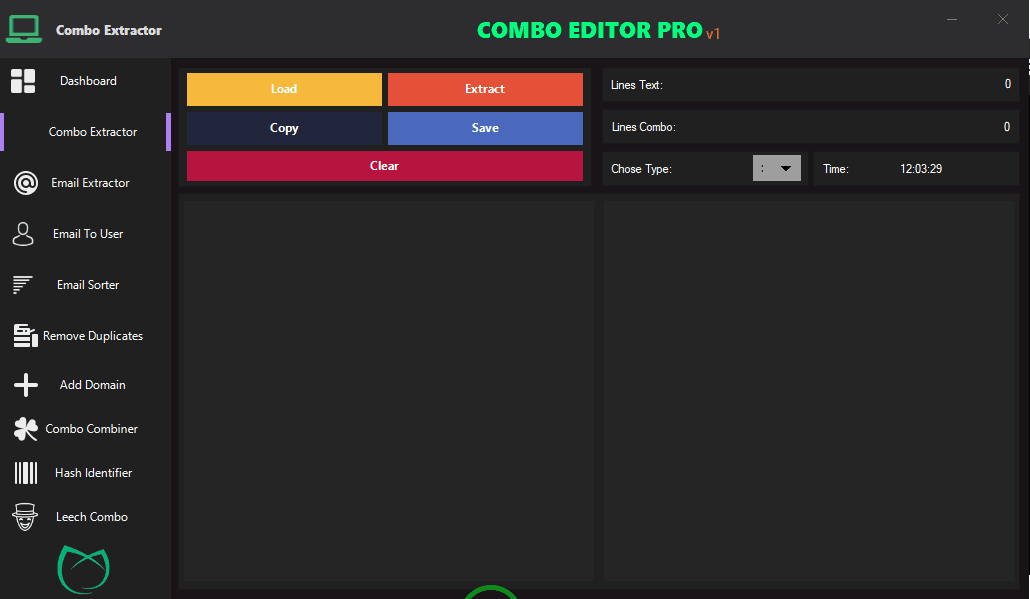Click the Save button

click(x=485, y=128)
